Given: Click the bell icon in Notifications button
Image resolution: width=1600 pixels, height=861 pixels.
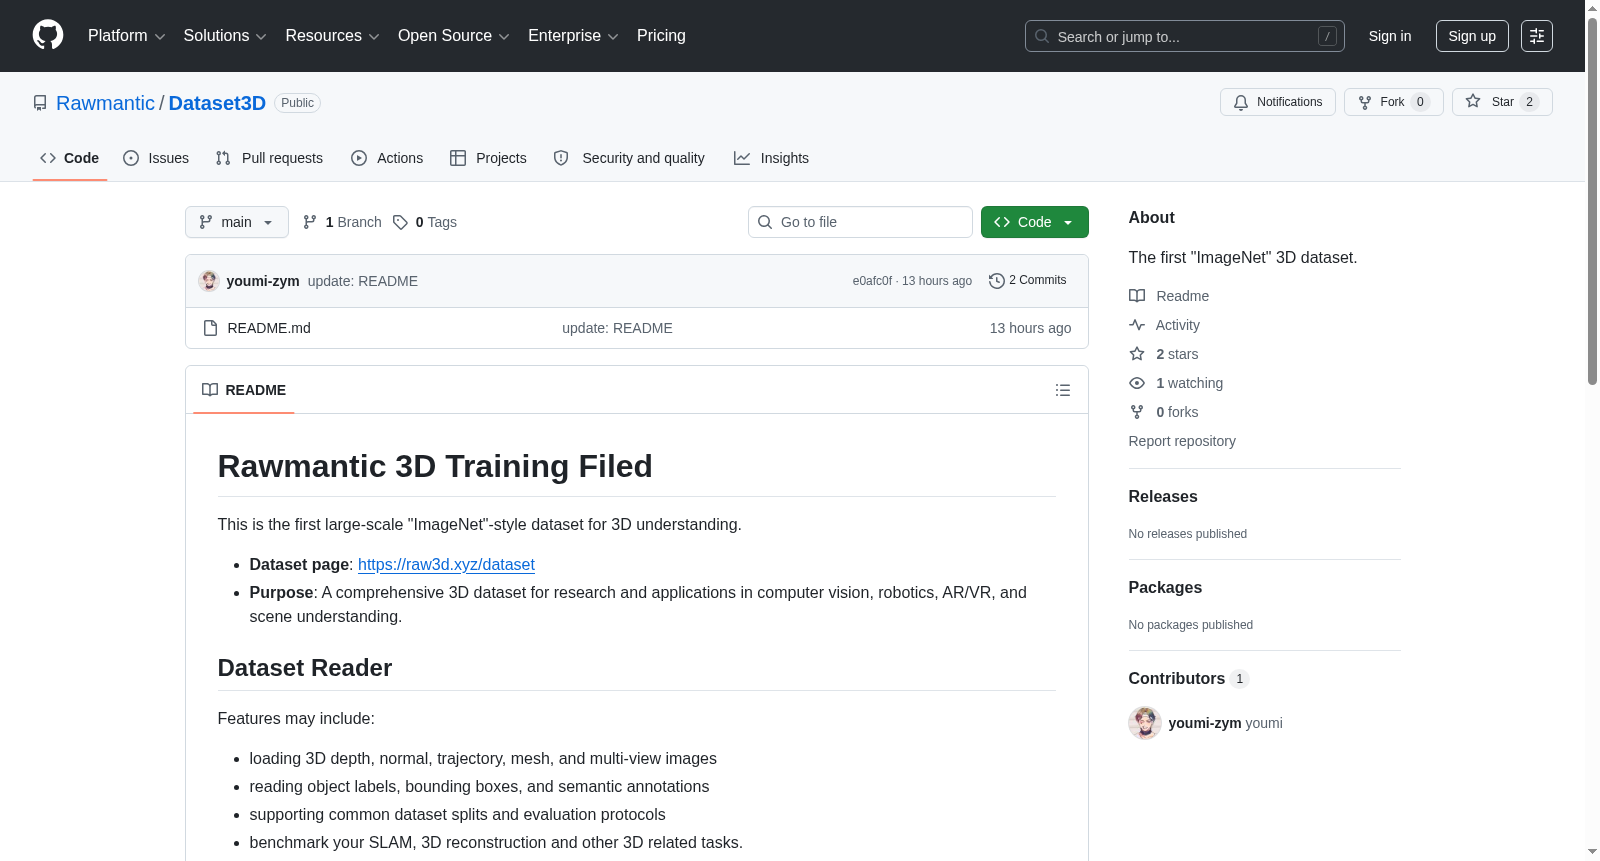Looking at the screenshot, I should tap(1241, 102).
